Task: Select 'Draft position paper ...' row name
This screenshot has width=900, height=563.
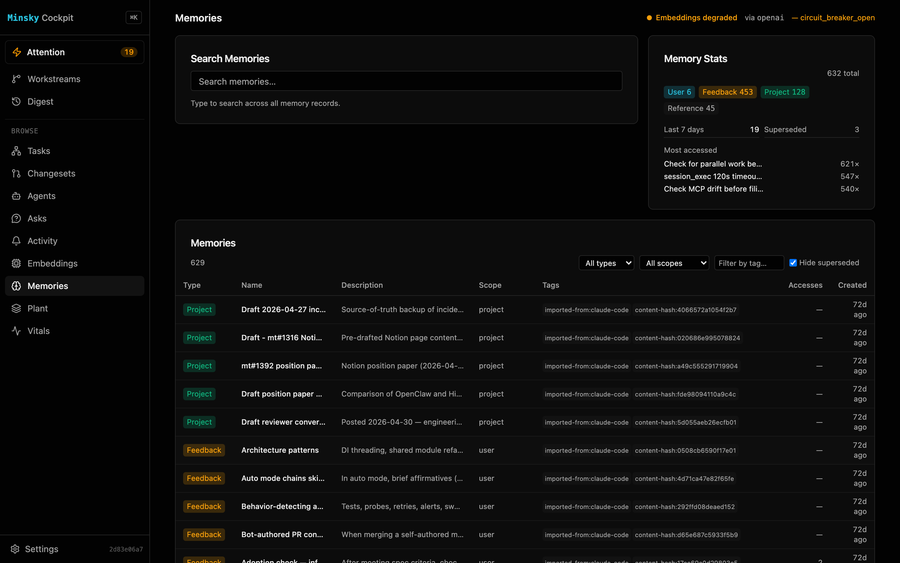Action: tap(281, 394)
